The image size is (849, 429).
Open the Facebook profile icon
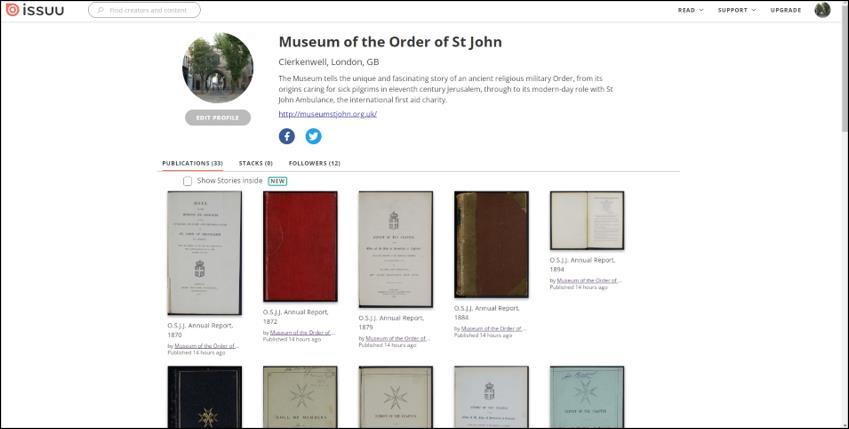click(286, 136)
